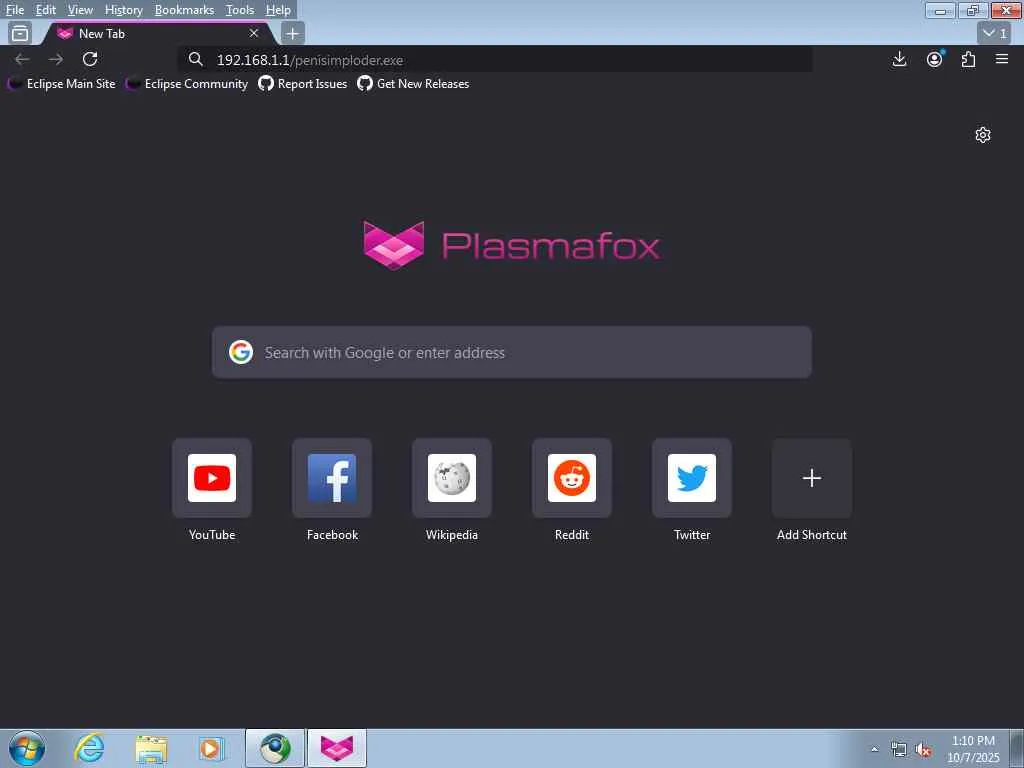Open the Extensions puzzle icon

(968, 59)
